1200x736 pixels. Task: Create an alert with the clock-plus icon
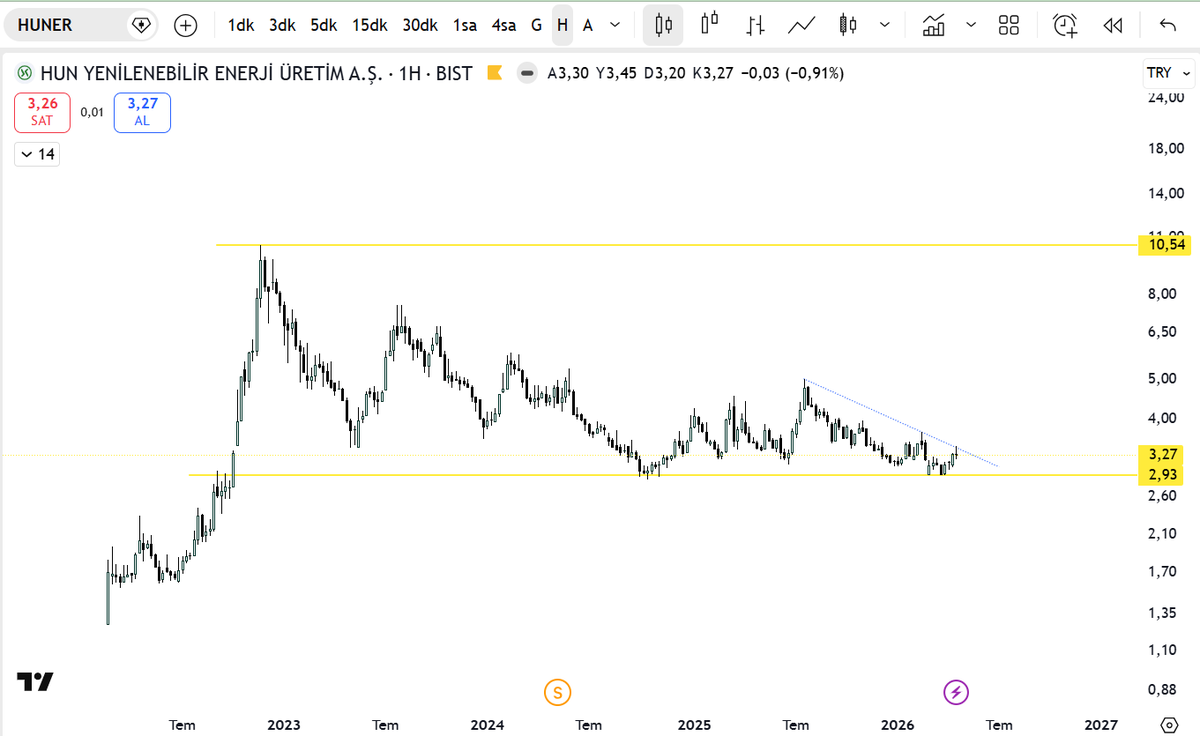(1066, 25)
